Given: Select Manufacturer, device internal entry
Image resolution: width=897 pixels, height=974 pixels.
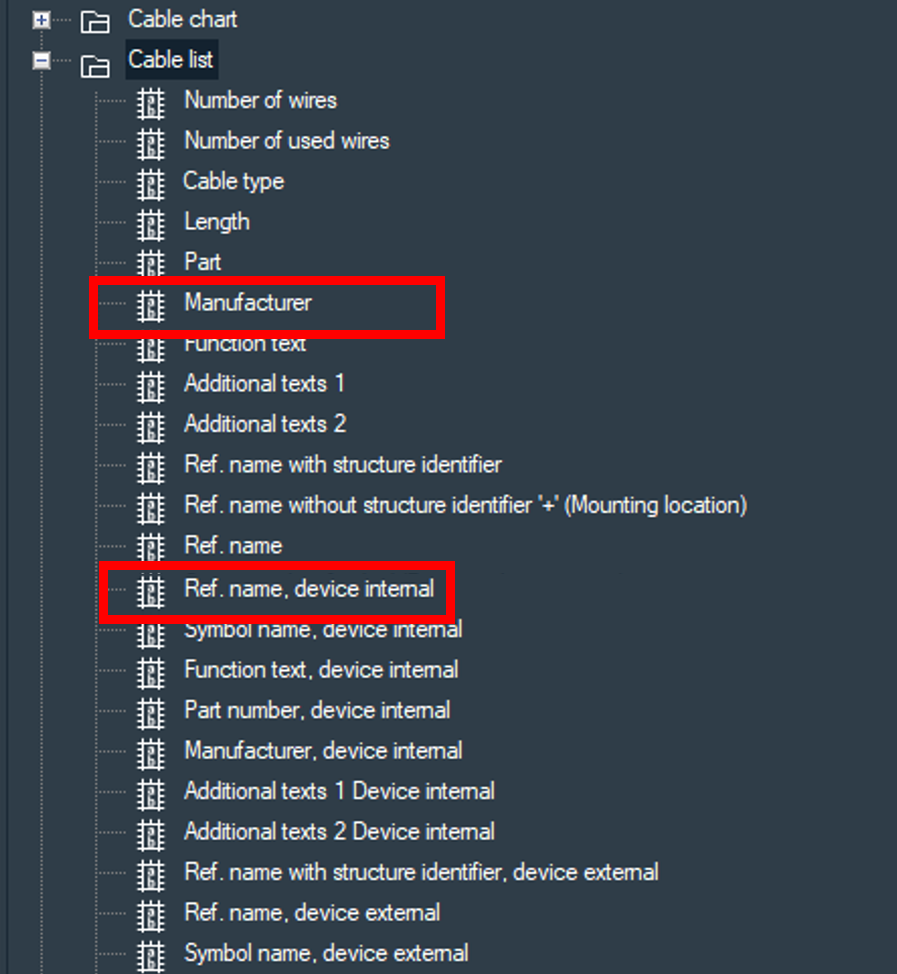Looking at the screenshot, I should click(x=323, y=750).
